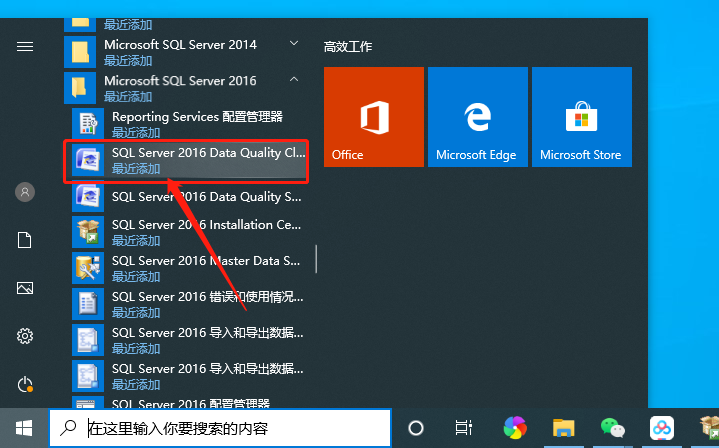This screenshot has width=719, height=448.
Task: Click Data Quality Client app icon
Action: (88, 160)
